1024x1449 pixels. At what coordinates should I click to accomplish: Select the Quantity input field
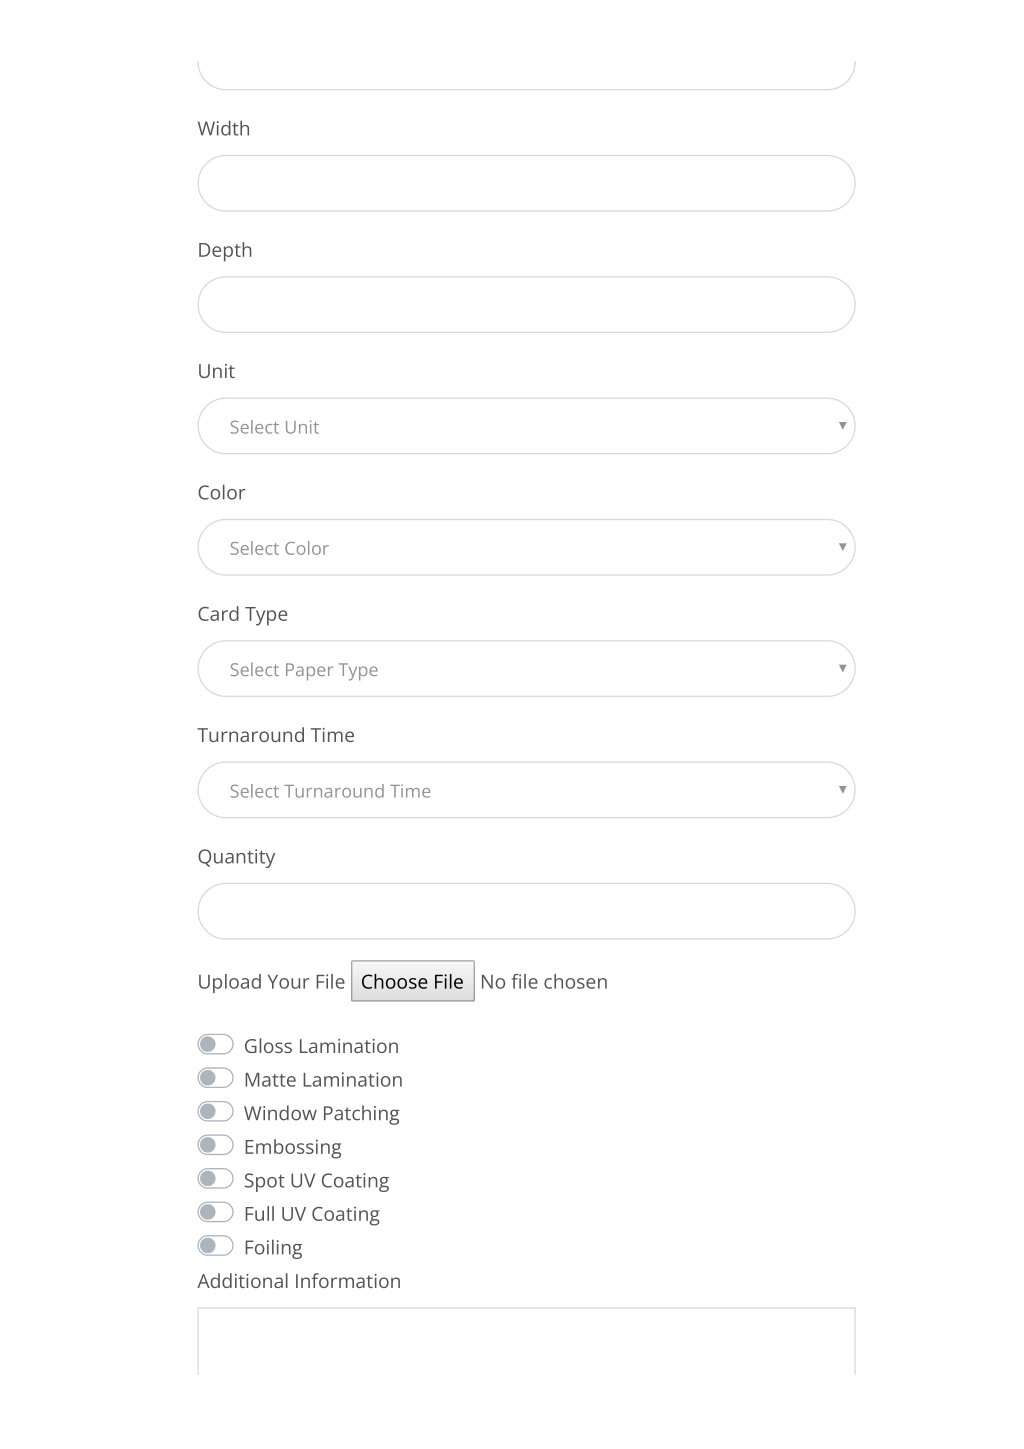526,911
